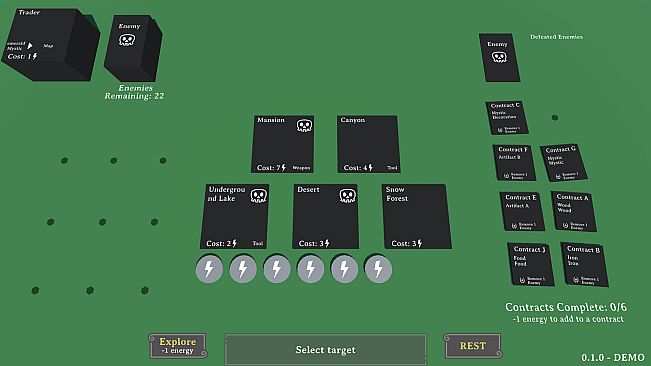Click the skull on the defeated Enemy card
The height and width of the screenshot is (366, 651).
click(499, 57)
